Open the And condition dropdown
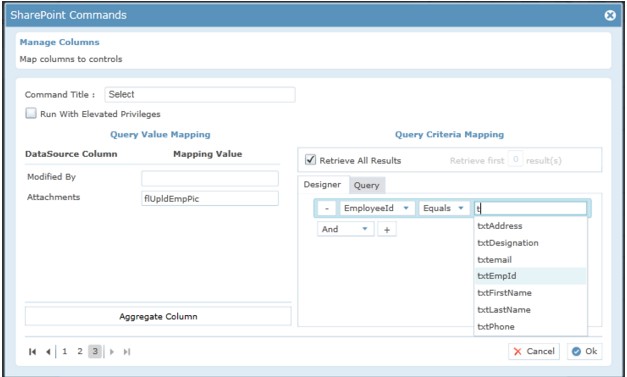 345,229
